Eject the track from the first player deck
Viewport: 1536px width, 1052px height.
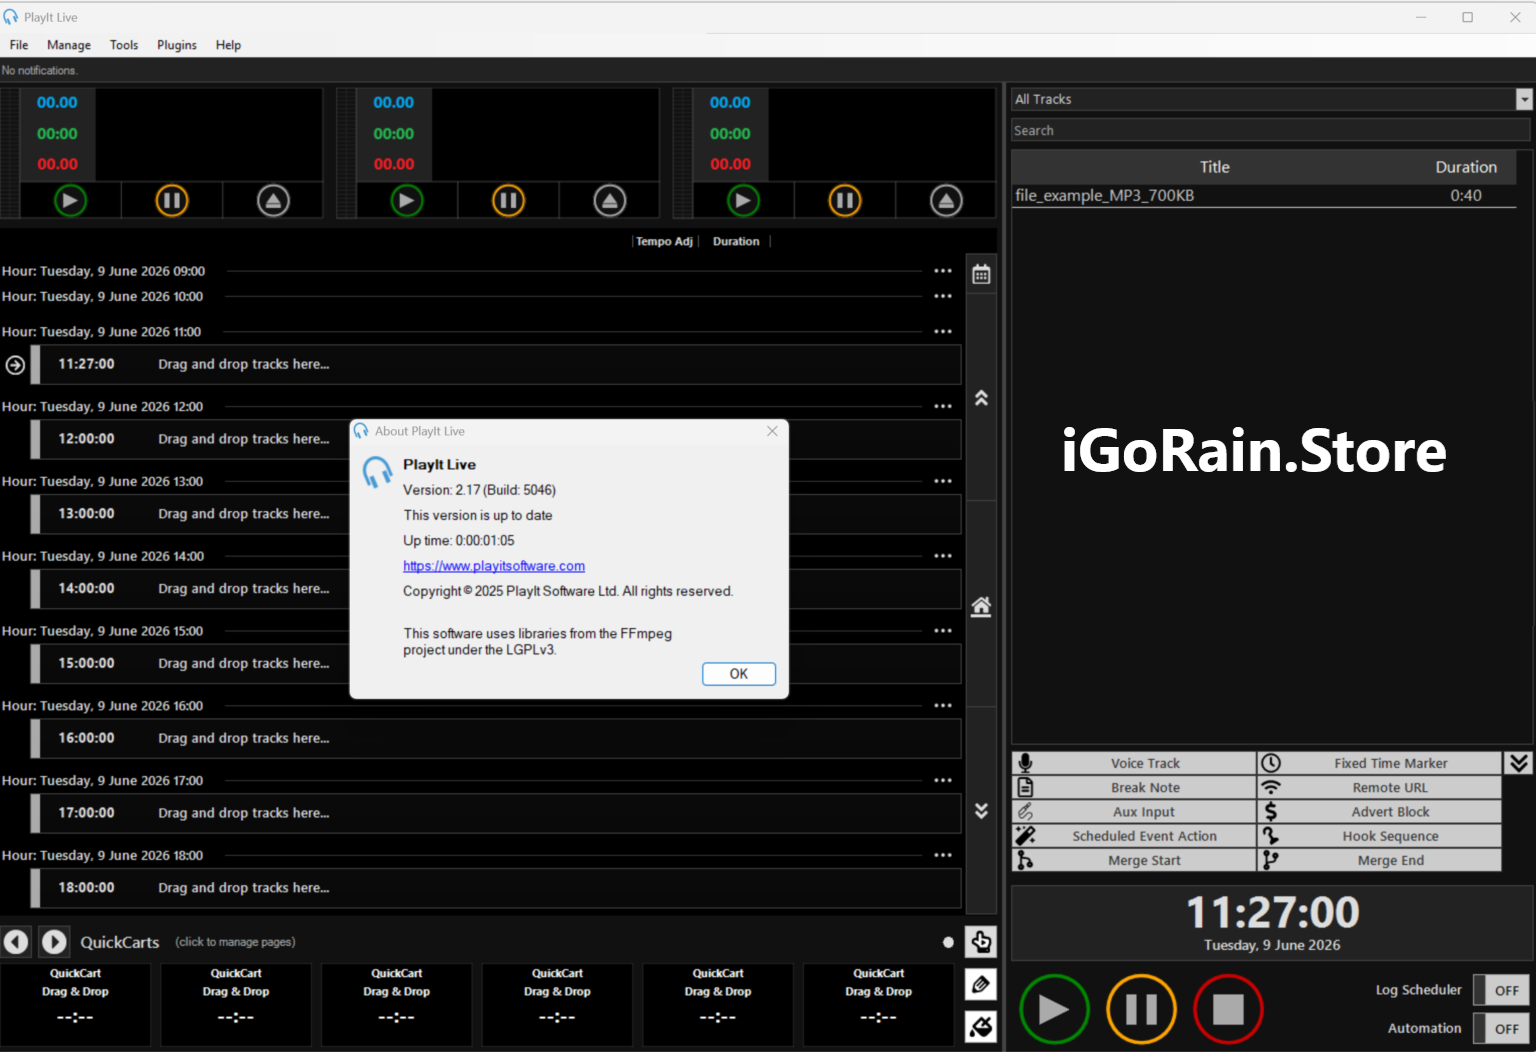point(273,201)
